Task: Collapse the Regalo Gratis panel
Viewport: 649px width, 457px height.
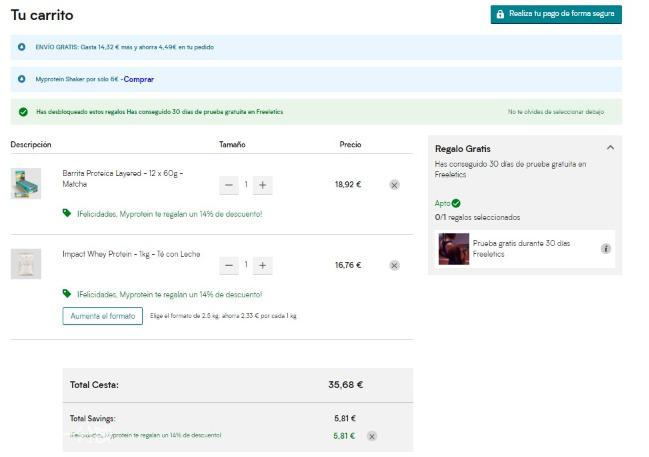Action: pyautogui.click(x=610, y=148)
